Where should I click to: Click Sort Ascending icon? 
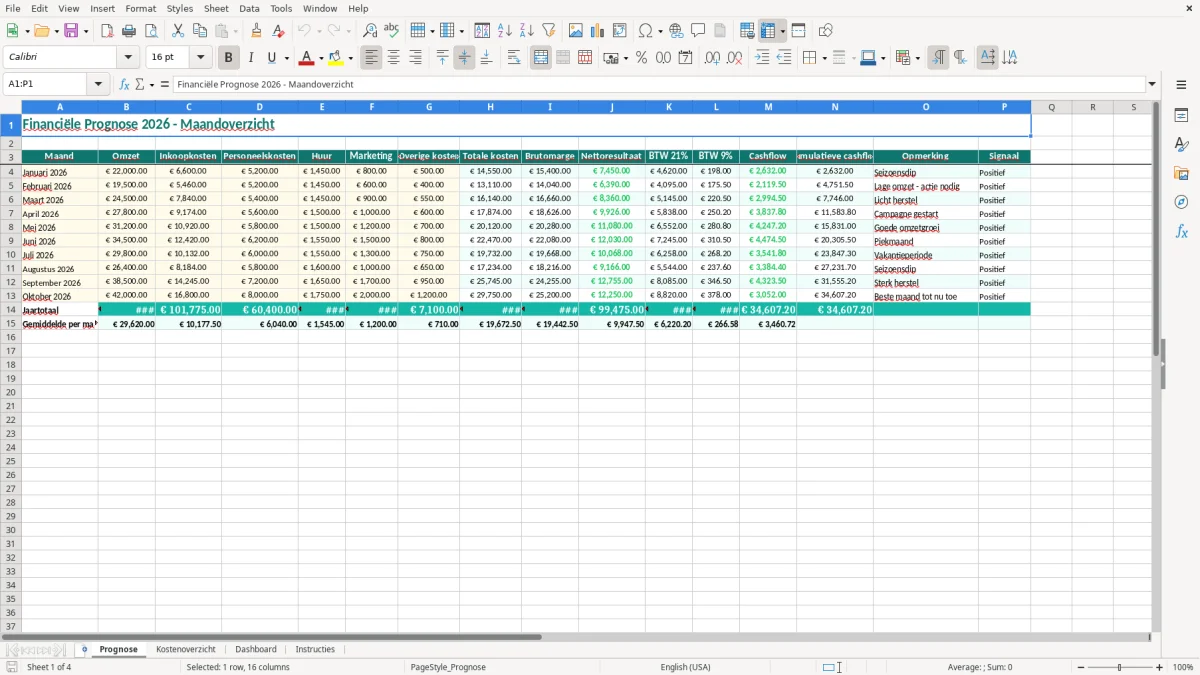[504, 31]
